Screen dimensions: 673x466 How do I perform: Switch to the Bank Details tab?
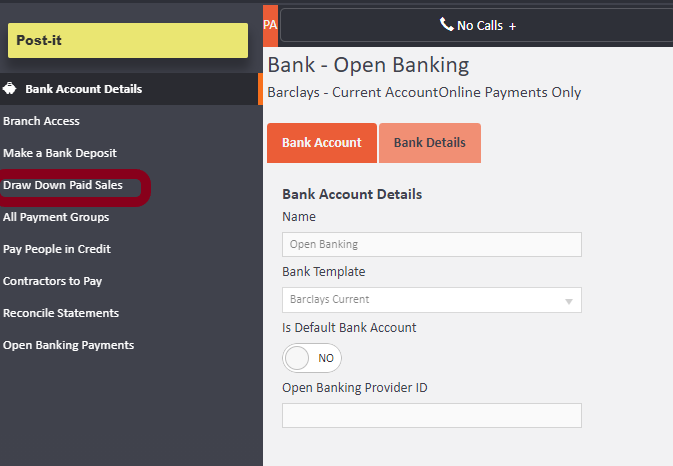coord(429,143)
